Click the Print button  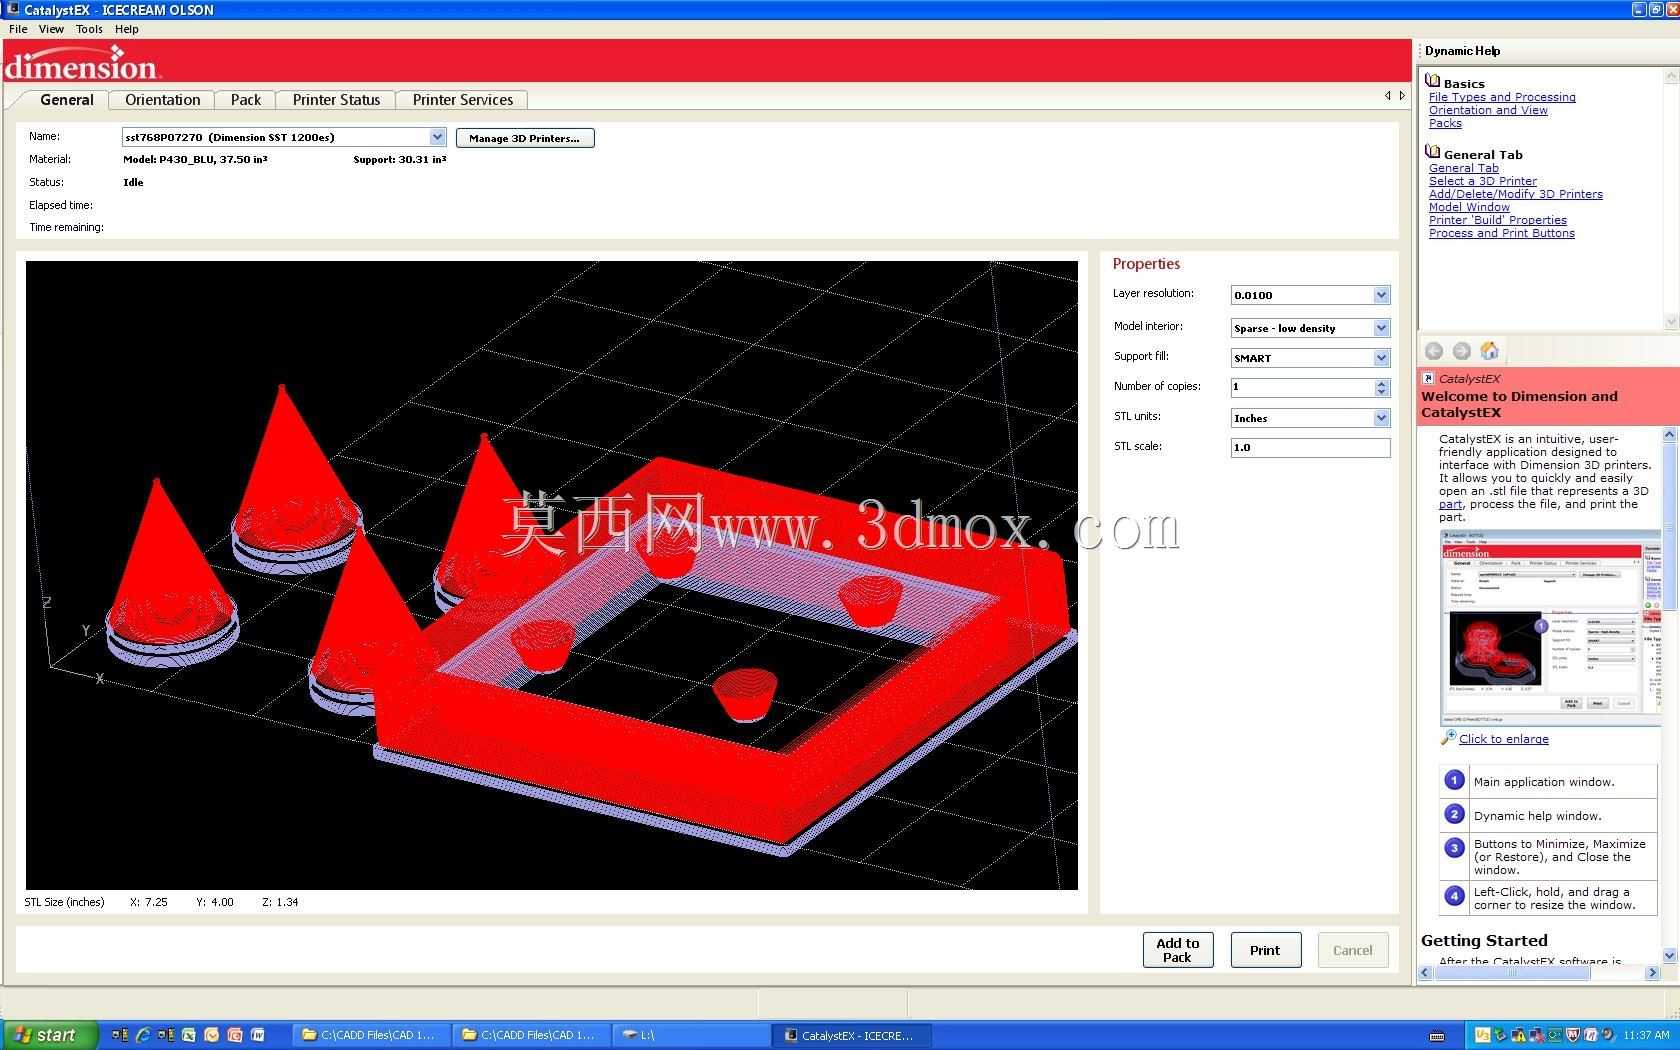coord(1265,950)
